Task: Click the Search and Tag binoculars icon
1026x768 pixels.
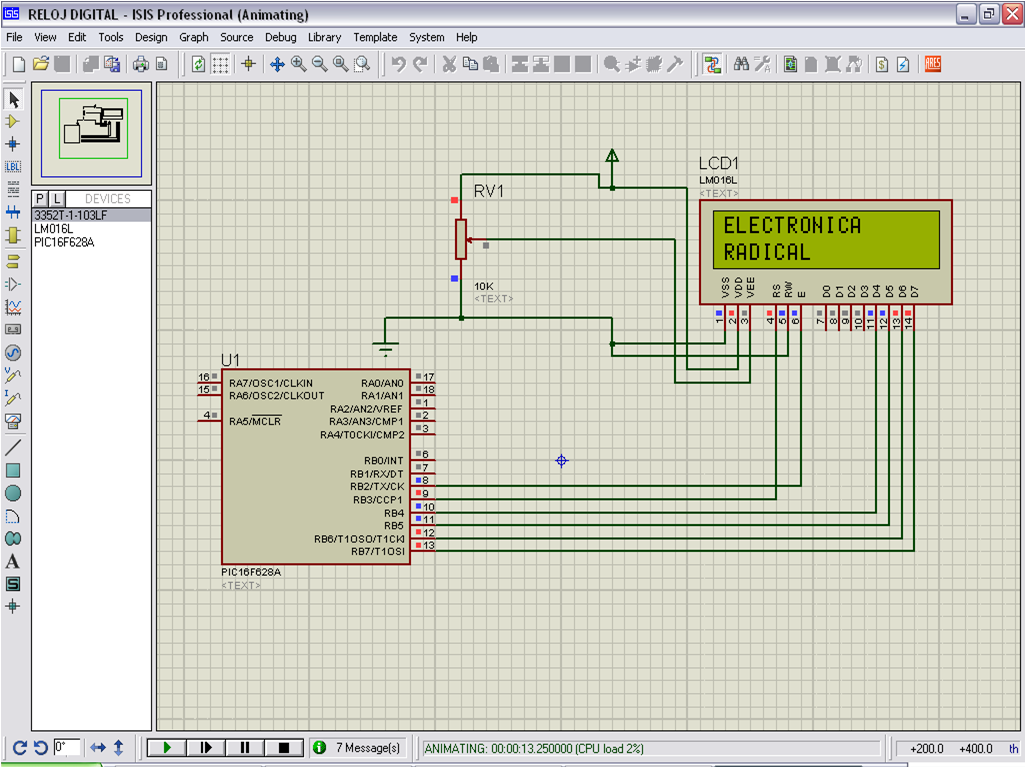Action: [x=741, y=64]
